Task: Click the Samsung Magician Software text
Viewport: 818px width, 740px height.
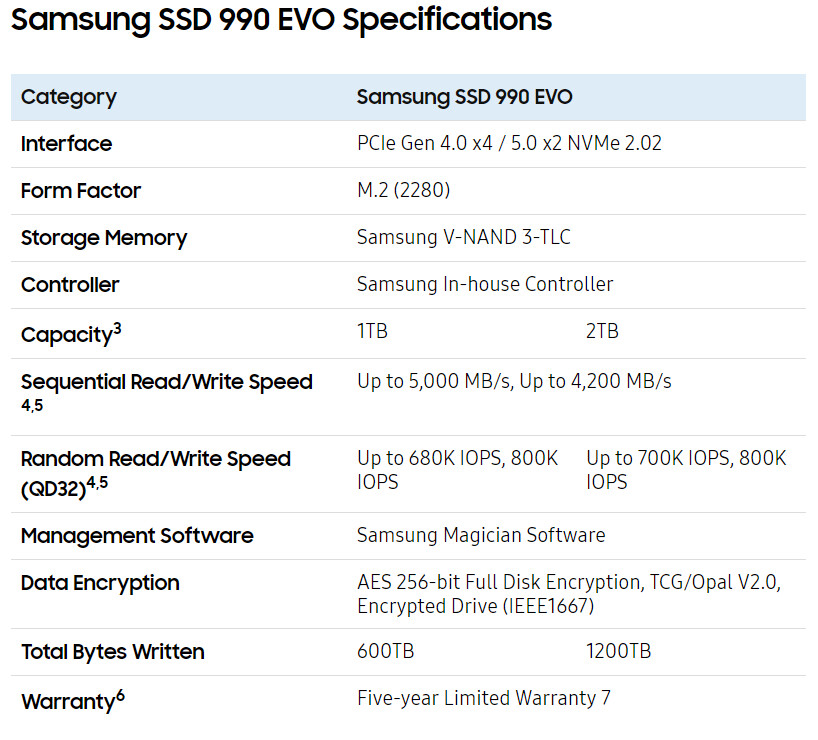Action: 481,535
